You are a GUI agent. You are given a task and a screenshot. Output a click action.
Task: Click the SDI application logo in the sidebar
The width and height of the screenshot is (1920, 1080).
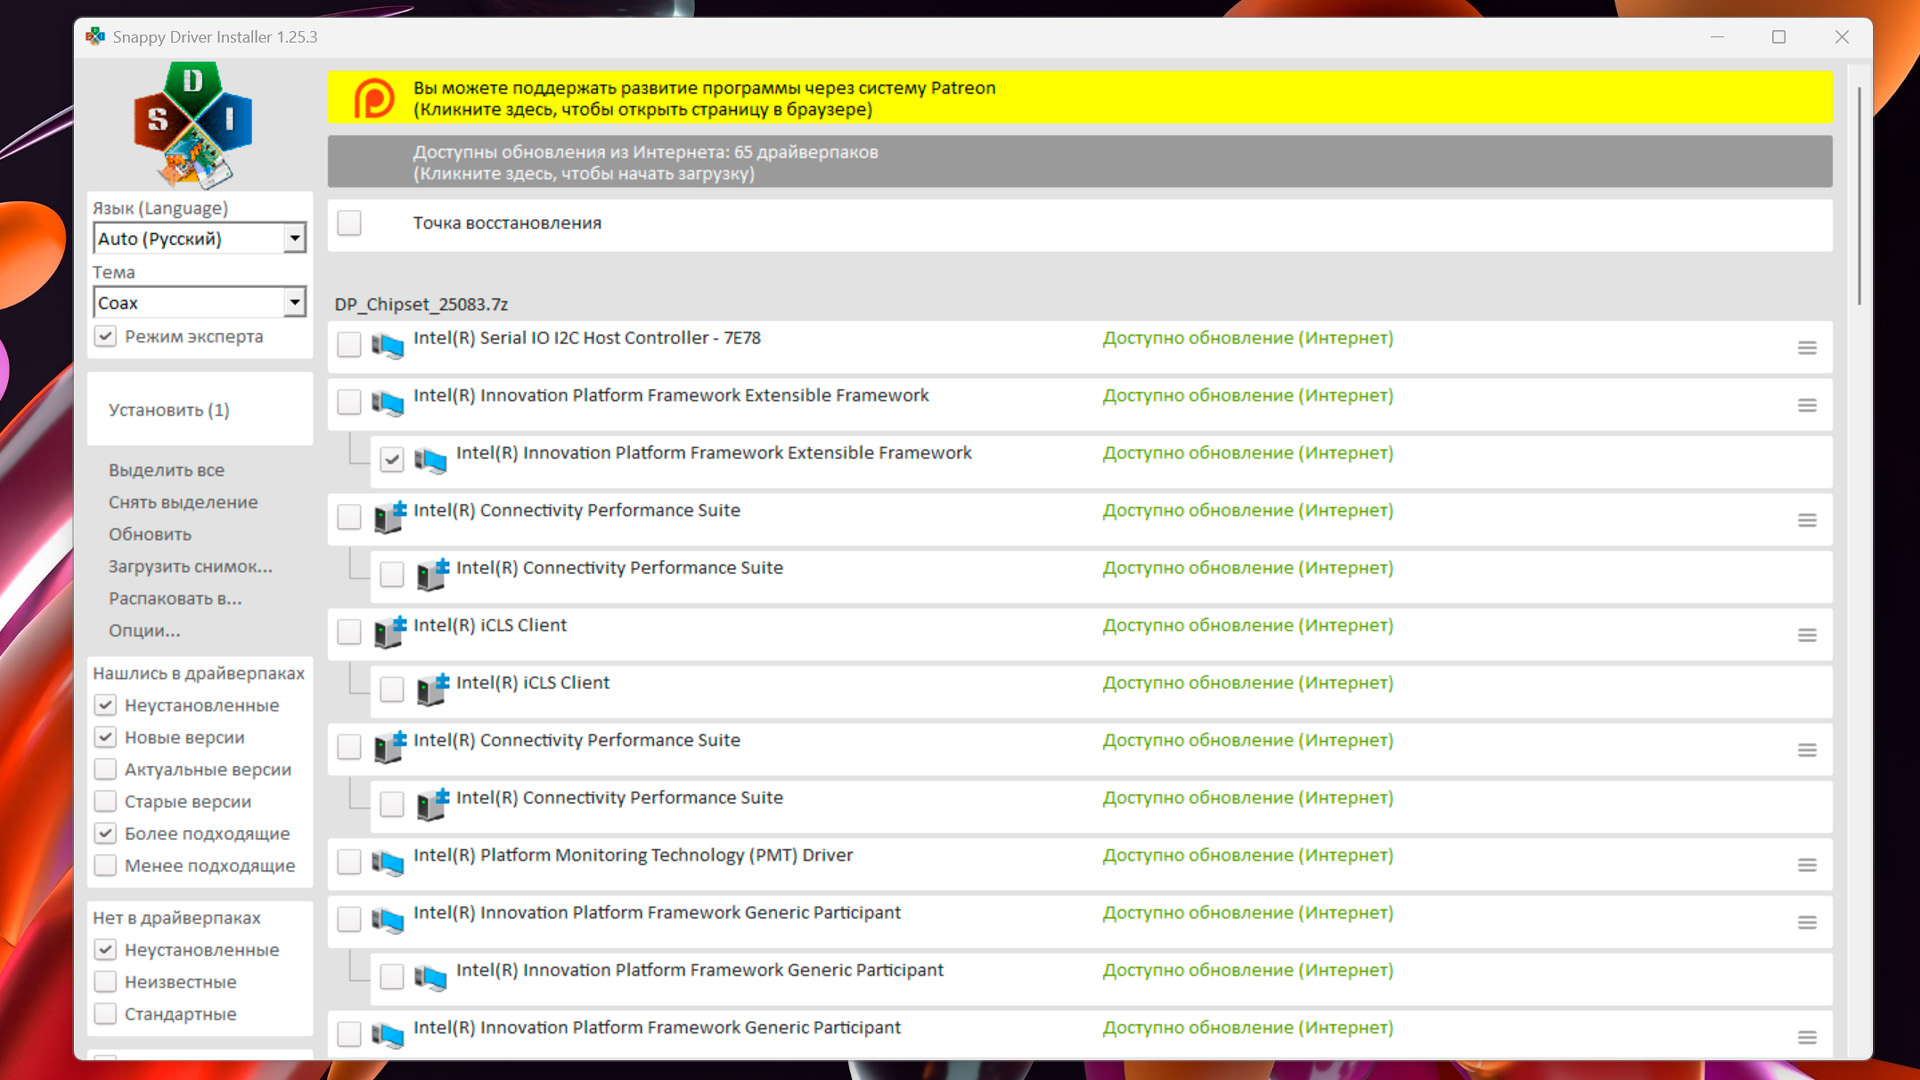193,125
